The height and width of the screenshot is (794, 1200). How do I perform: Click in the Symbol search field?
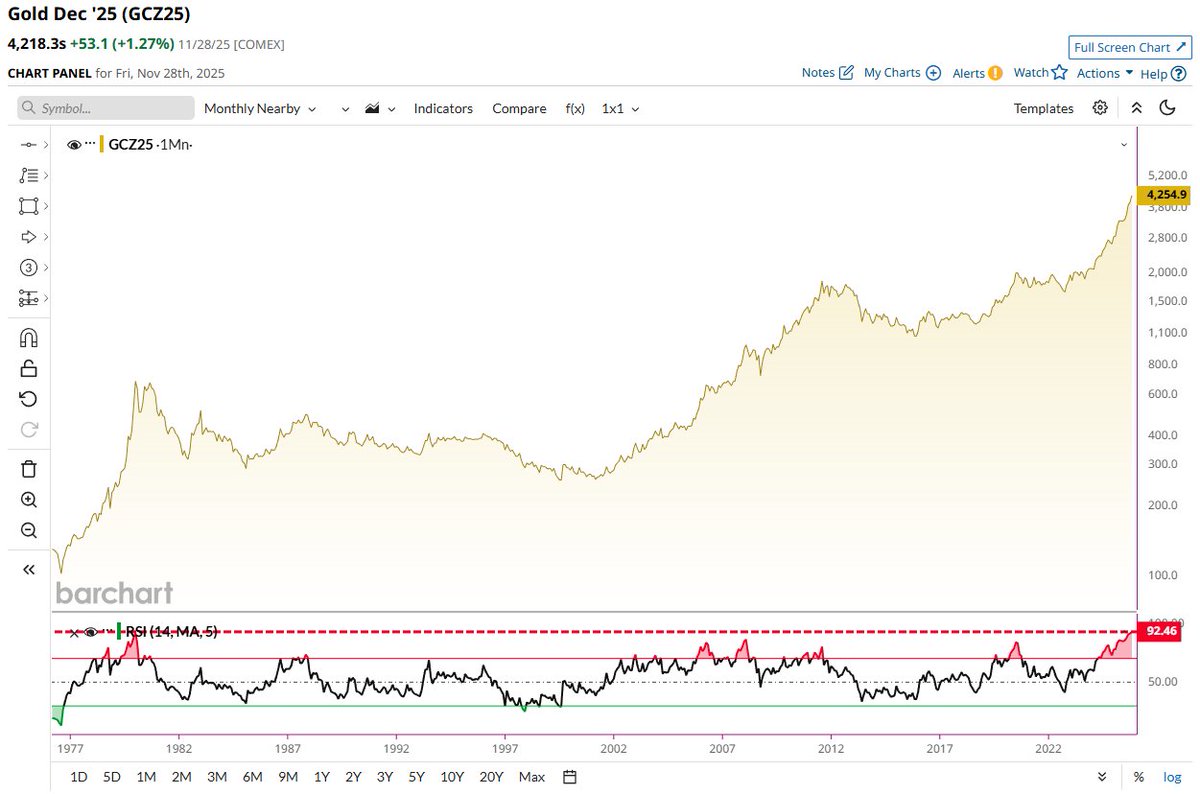point(106,108)
